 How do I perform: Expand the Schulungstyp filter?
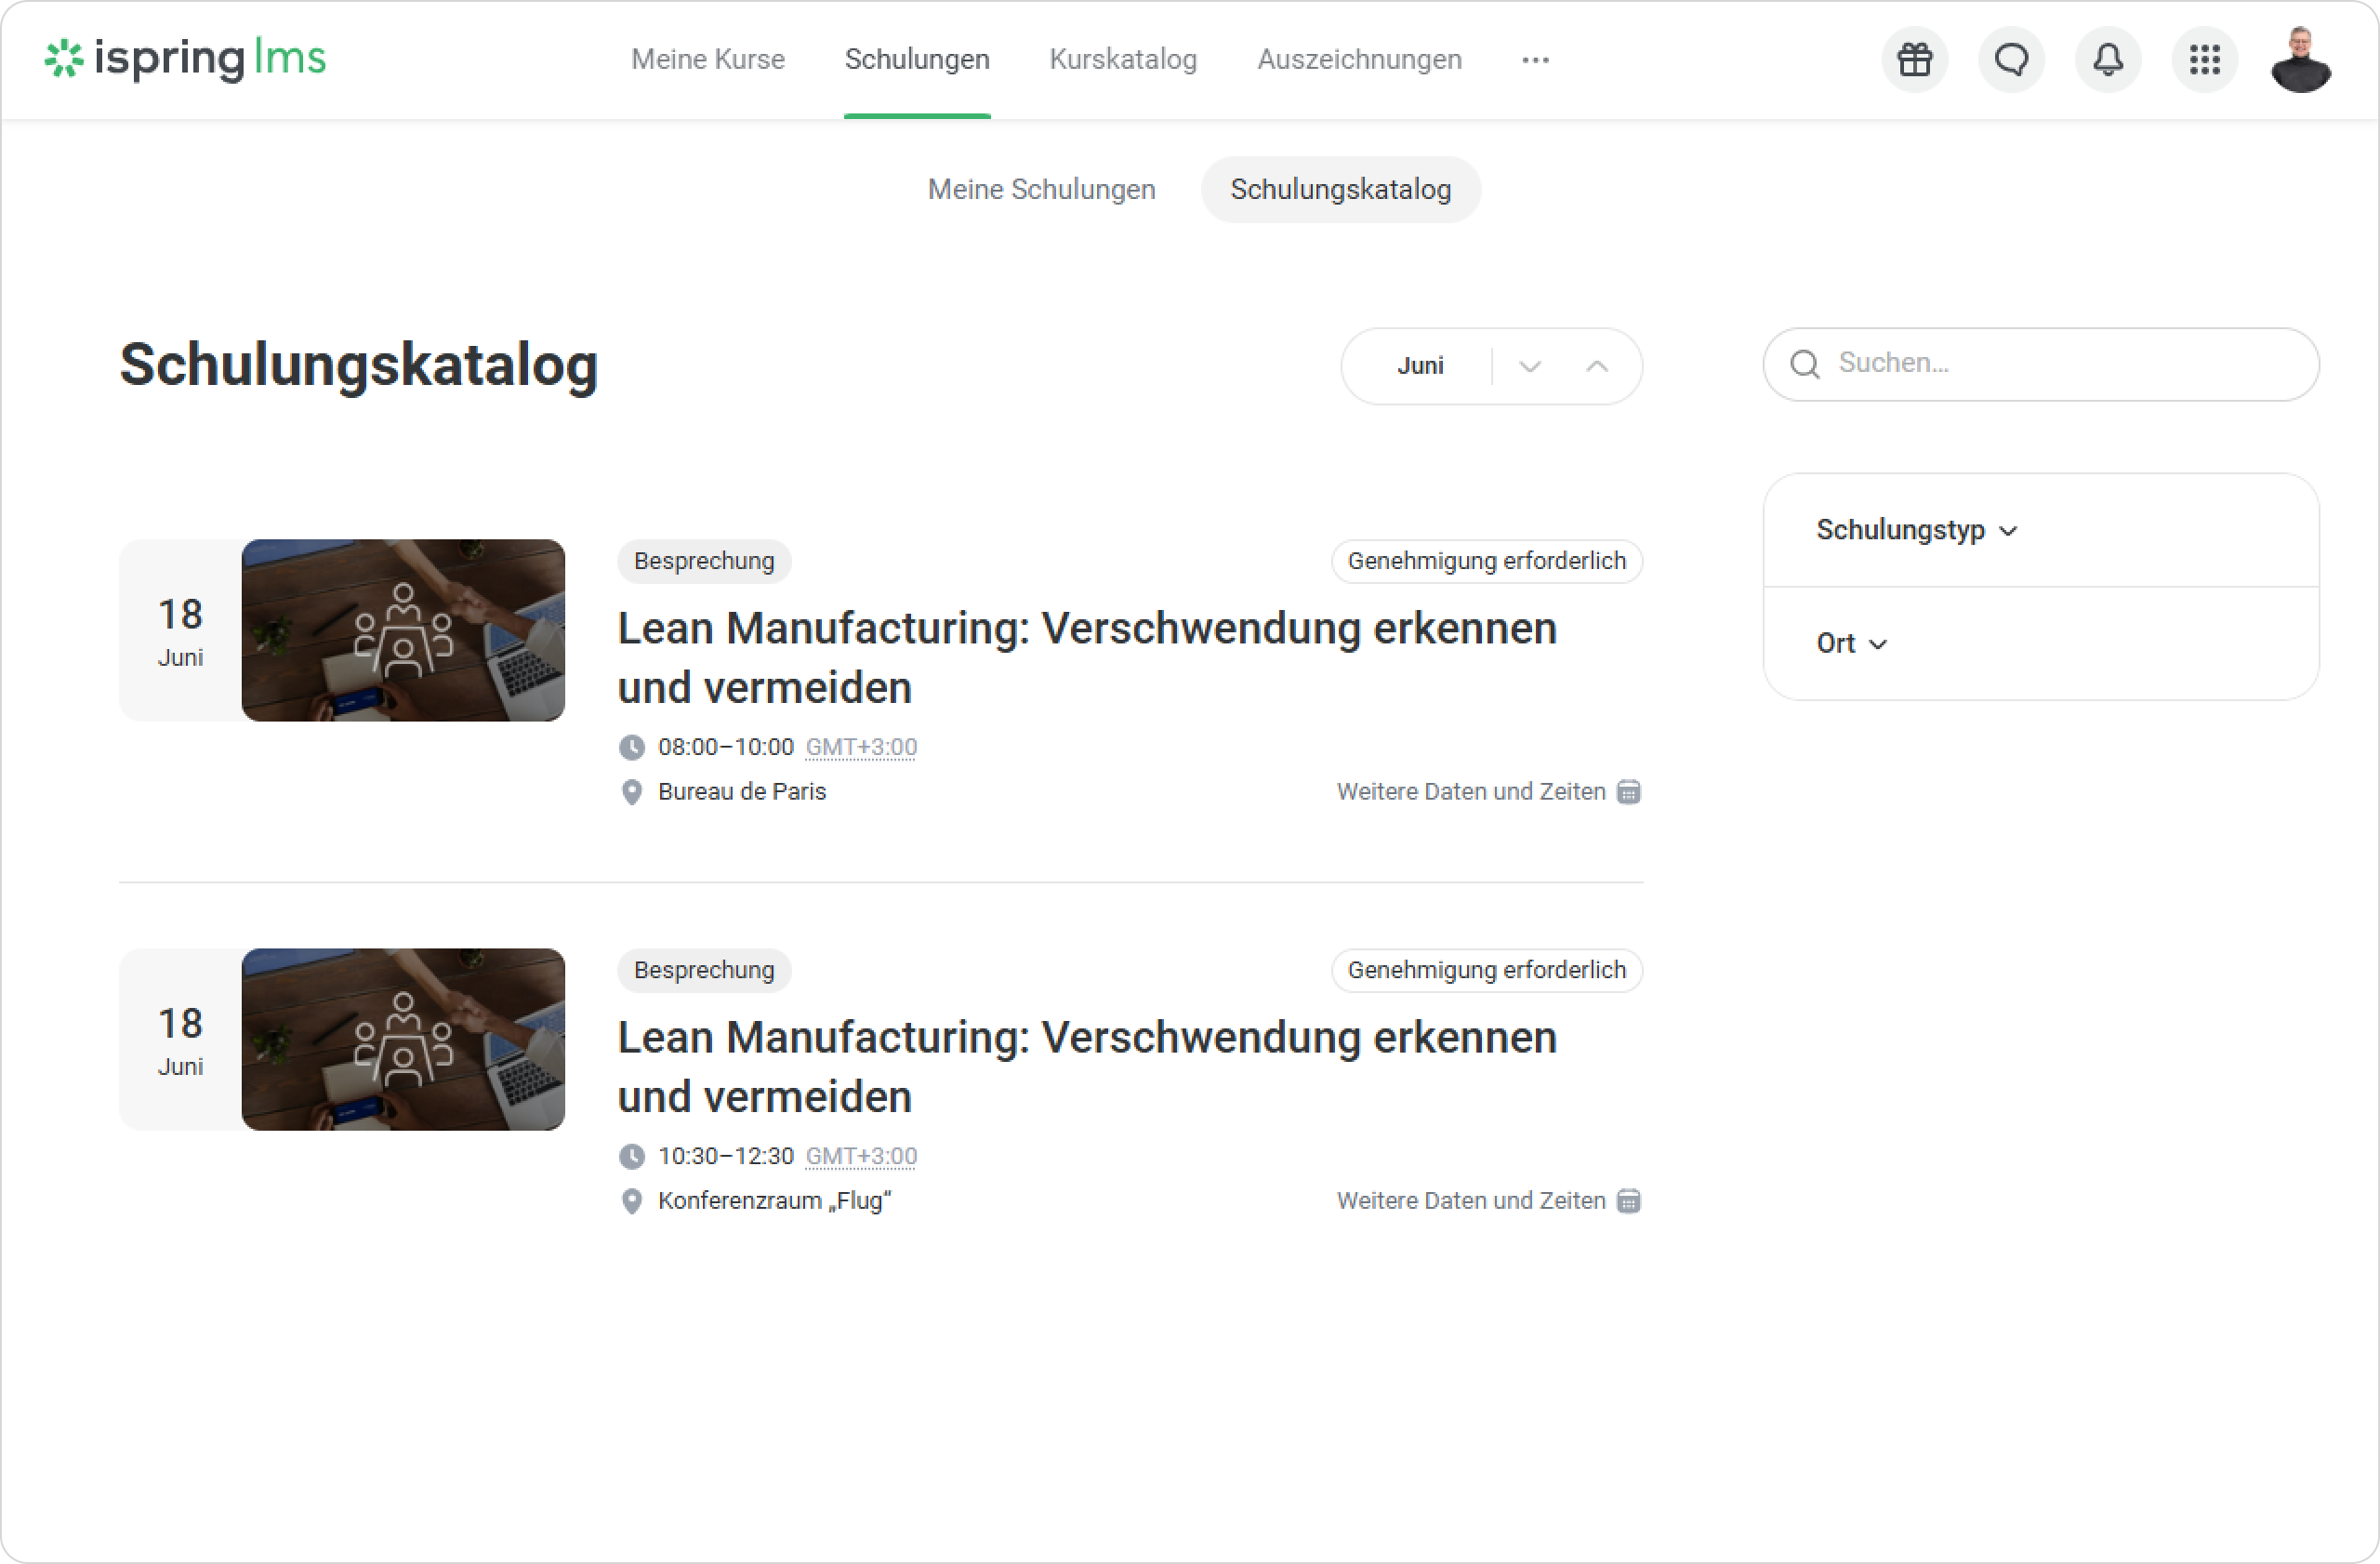coord(1917,530)
